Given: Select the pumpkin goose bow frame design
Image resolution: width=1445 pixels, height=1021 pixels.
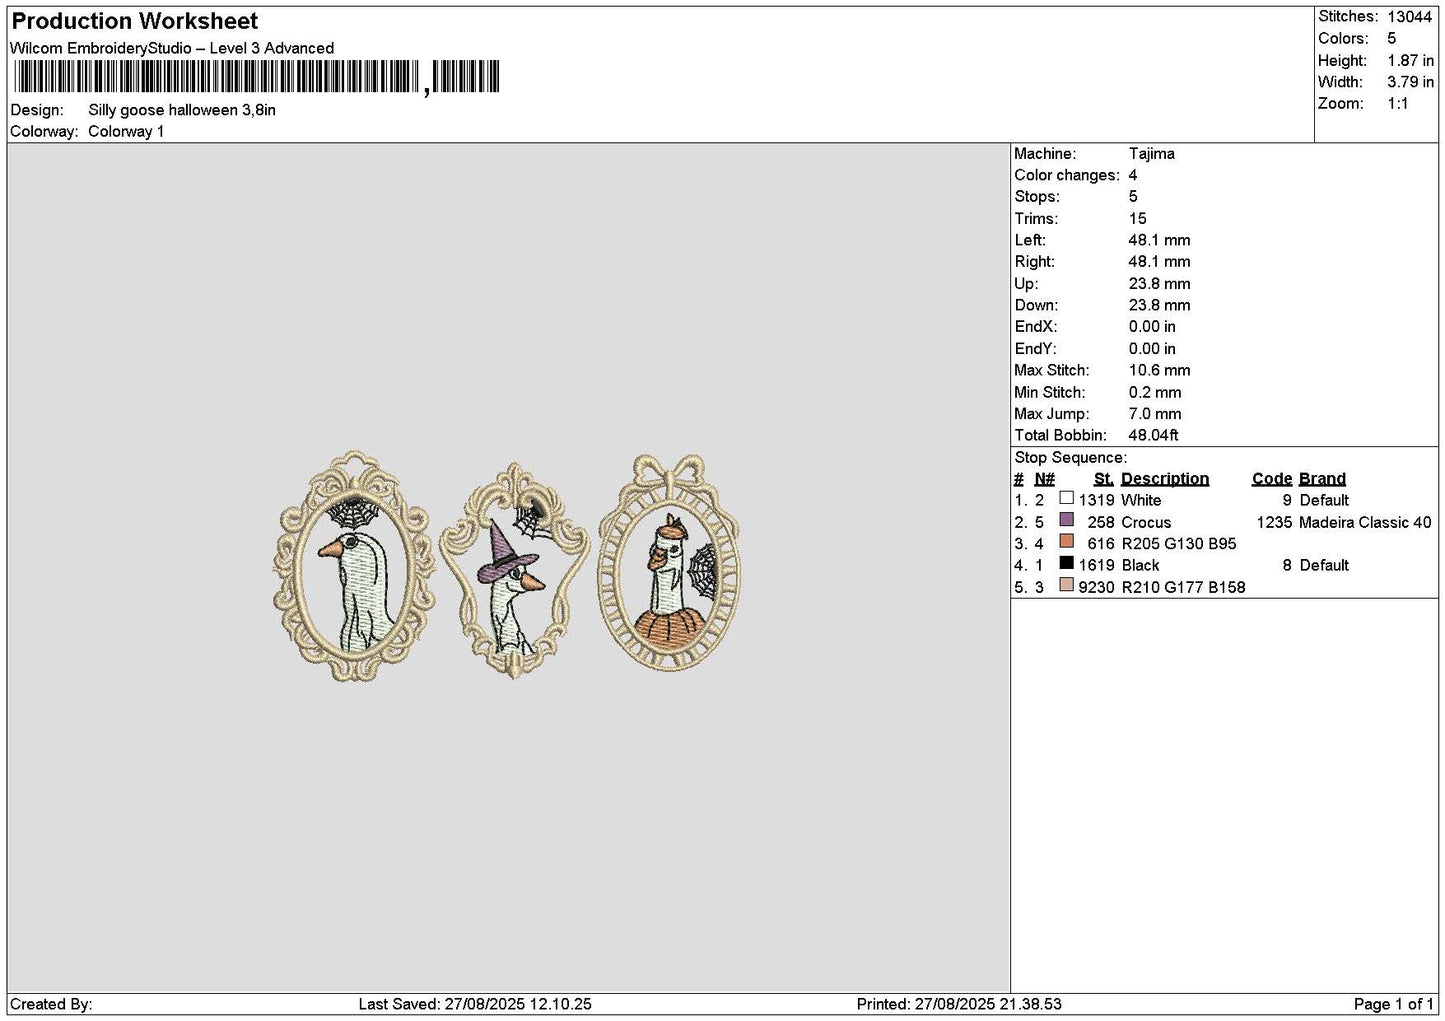Looking at the screenshot, I should [x=668, y=562].
